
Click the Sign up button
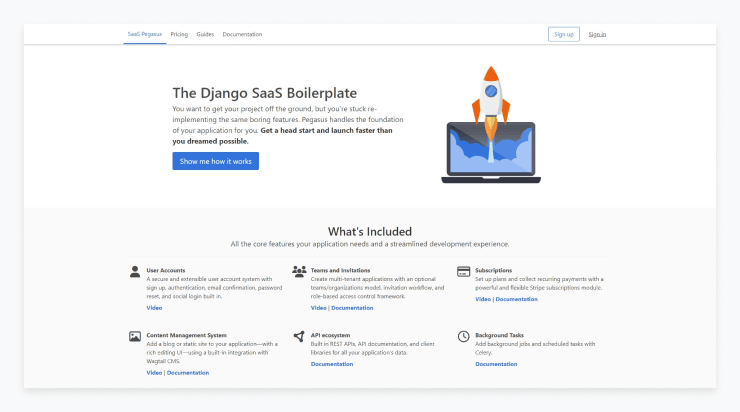pos(563,34)
